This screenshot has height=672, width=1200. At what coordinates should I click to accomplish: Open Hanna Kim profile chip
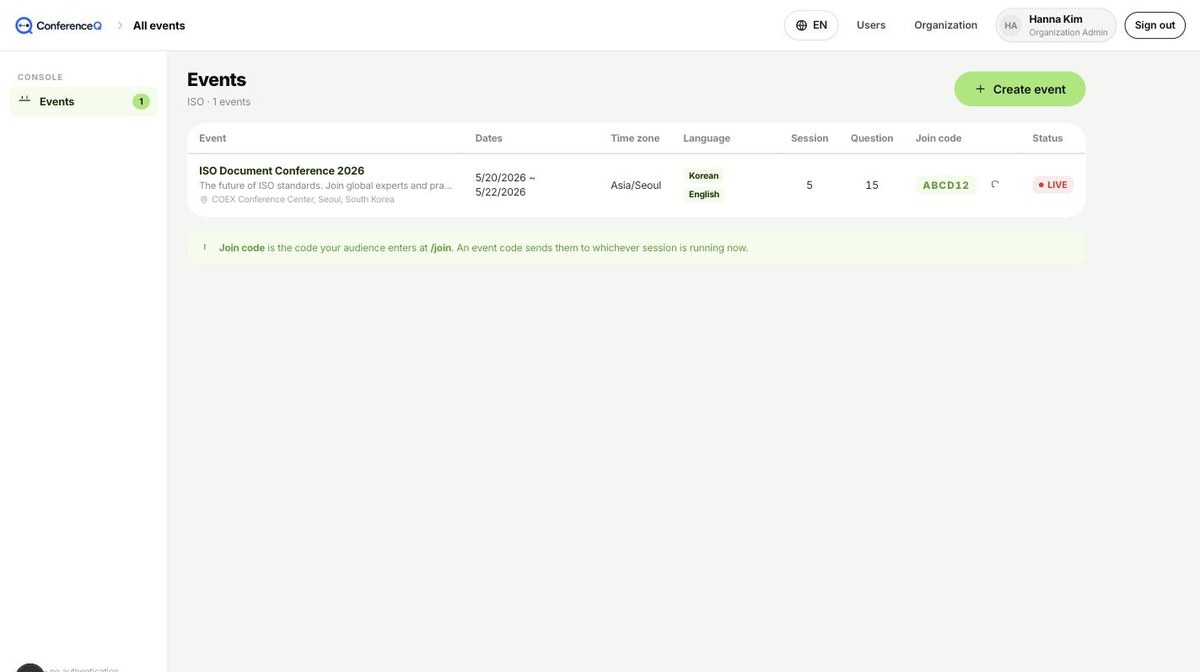pos(1056,25)
